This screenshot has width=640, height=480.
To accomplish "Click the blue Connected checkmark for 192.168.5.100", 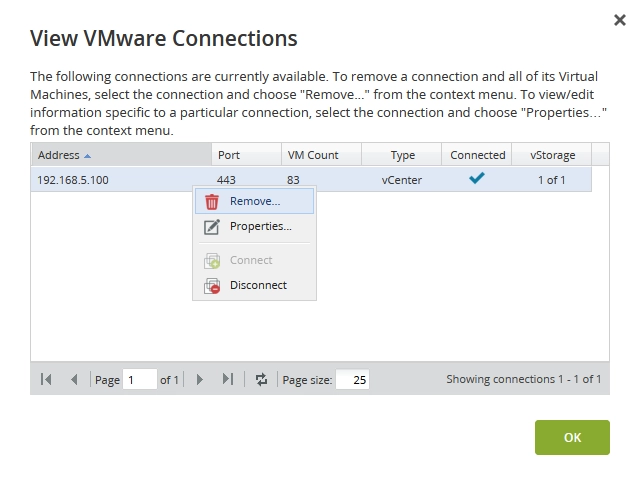I will click(477, 178).
